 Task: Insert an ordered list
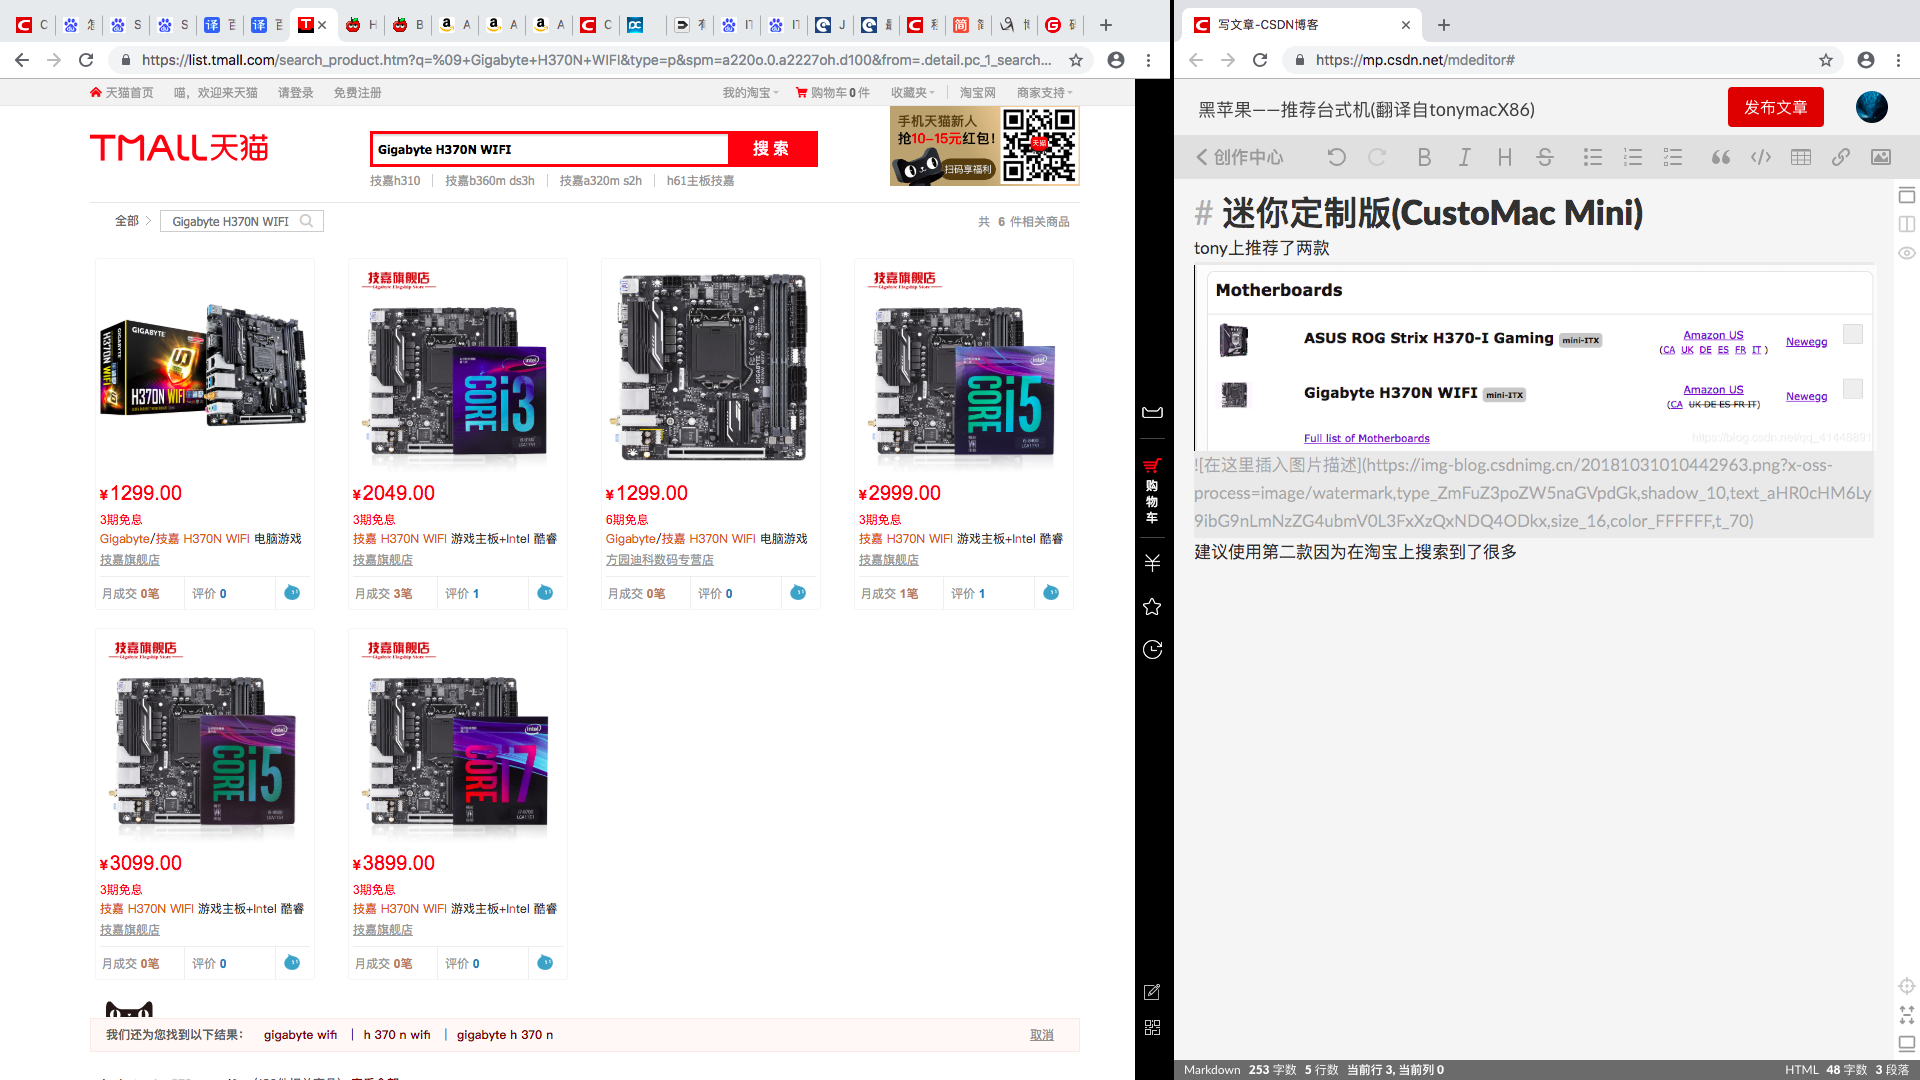pyautogui.click(x=1633, y=157)
